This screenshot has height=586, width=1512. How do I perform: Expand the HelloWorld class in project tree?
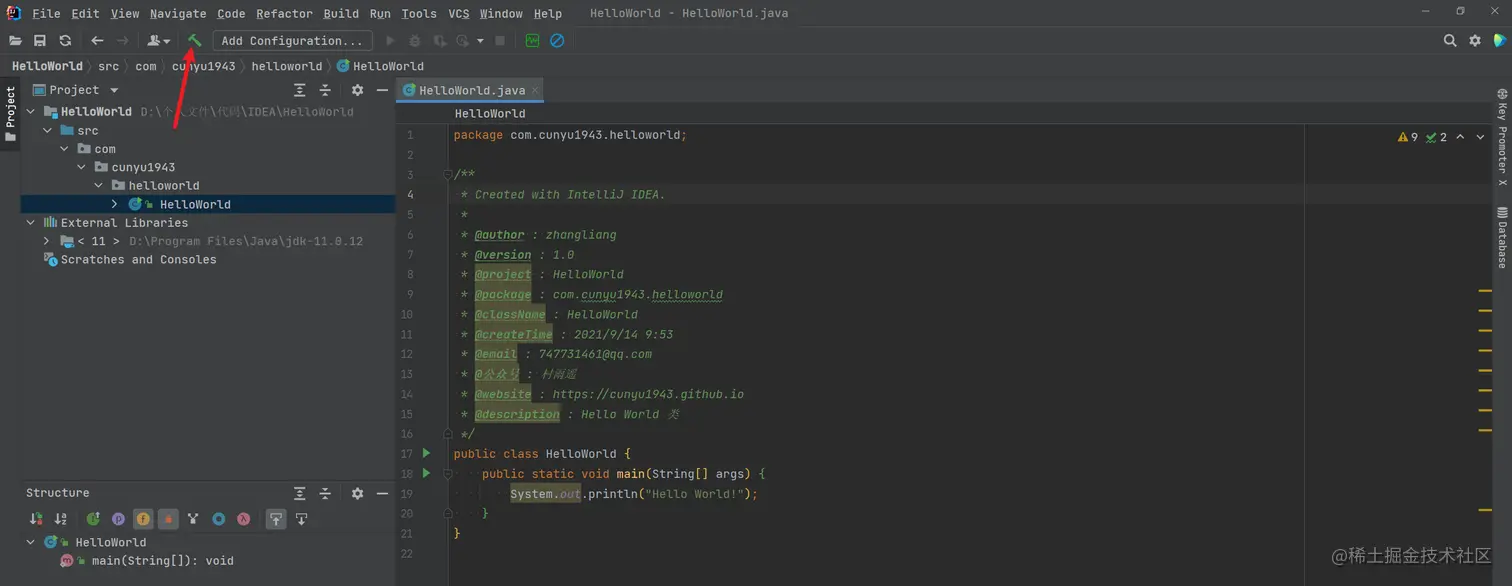click(115, 204)
